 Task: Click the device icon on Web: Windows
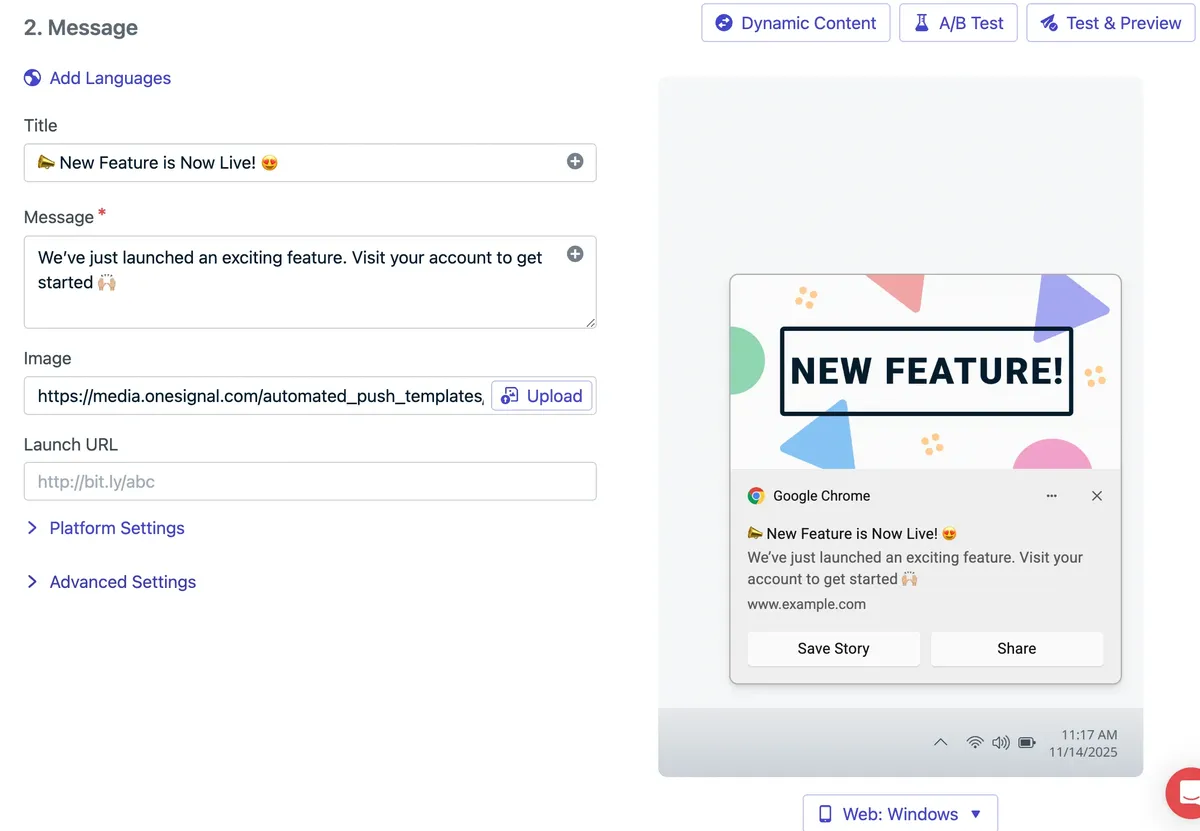pyautogui.click(x=825, y=814)
